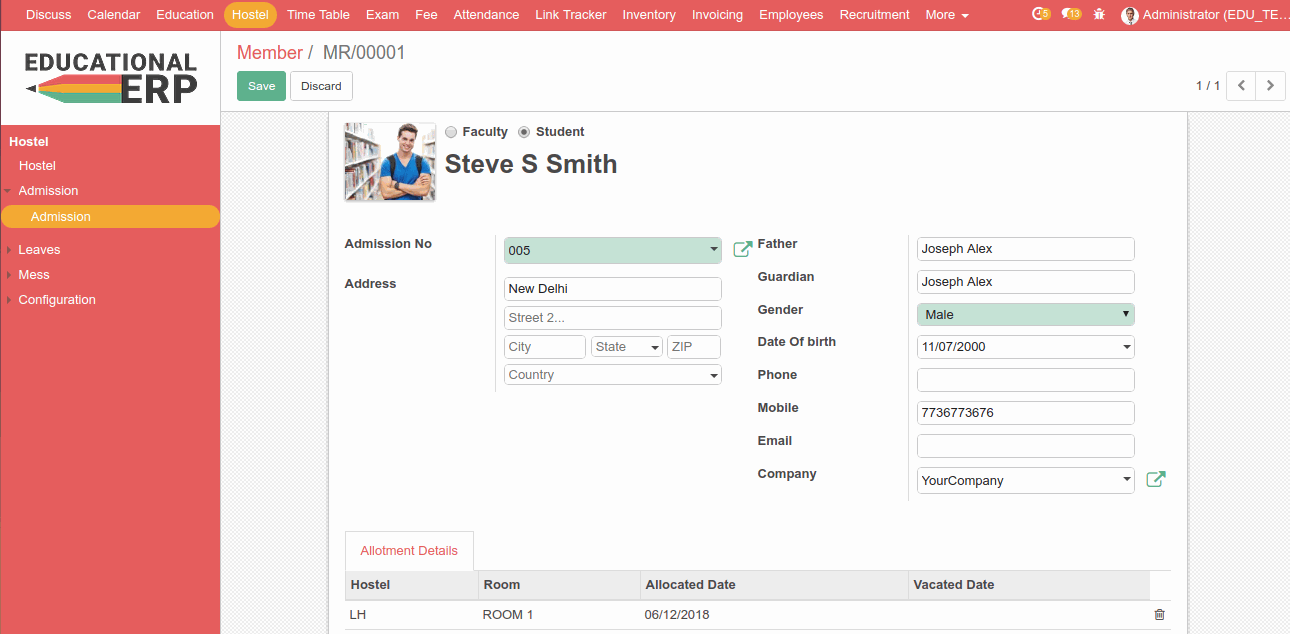The image size is (1290, 634).
Task: Open the Time Table menu
Action: tap(318, 15)
